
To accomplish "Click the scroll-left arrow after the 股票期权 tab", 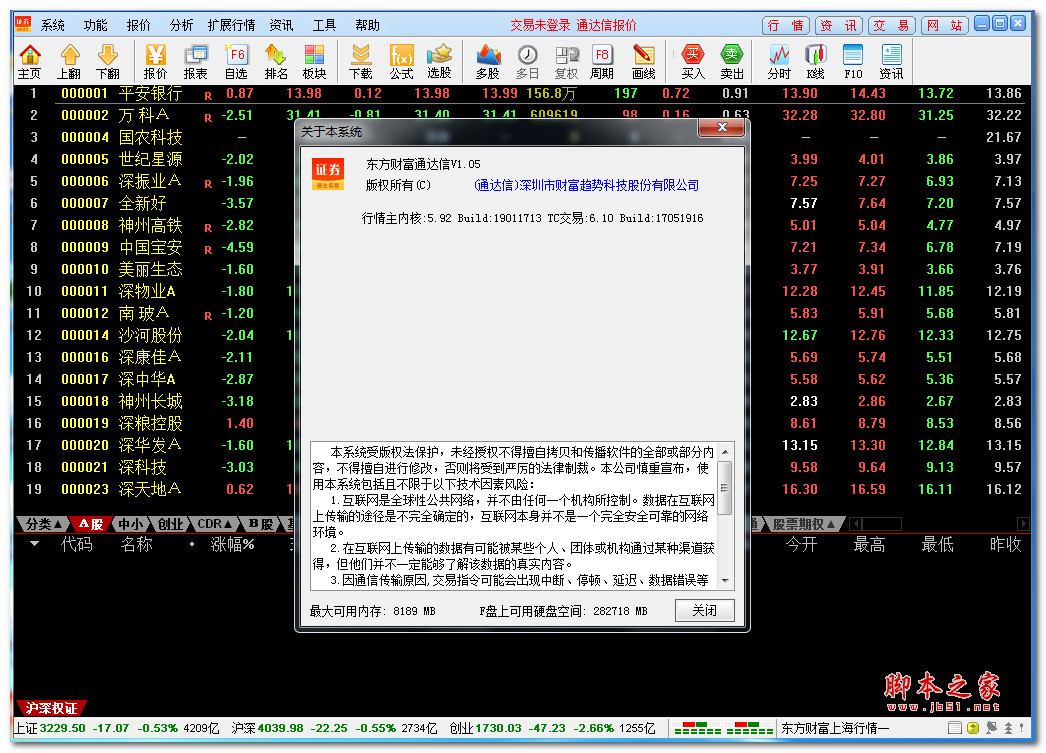I will 856,524.
